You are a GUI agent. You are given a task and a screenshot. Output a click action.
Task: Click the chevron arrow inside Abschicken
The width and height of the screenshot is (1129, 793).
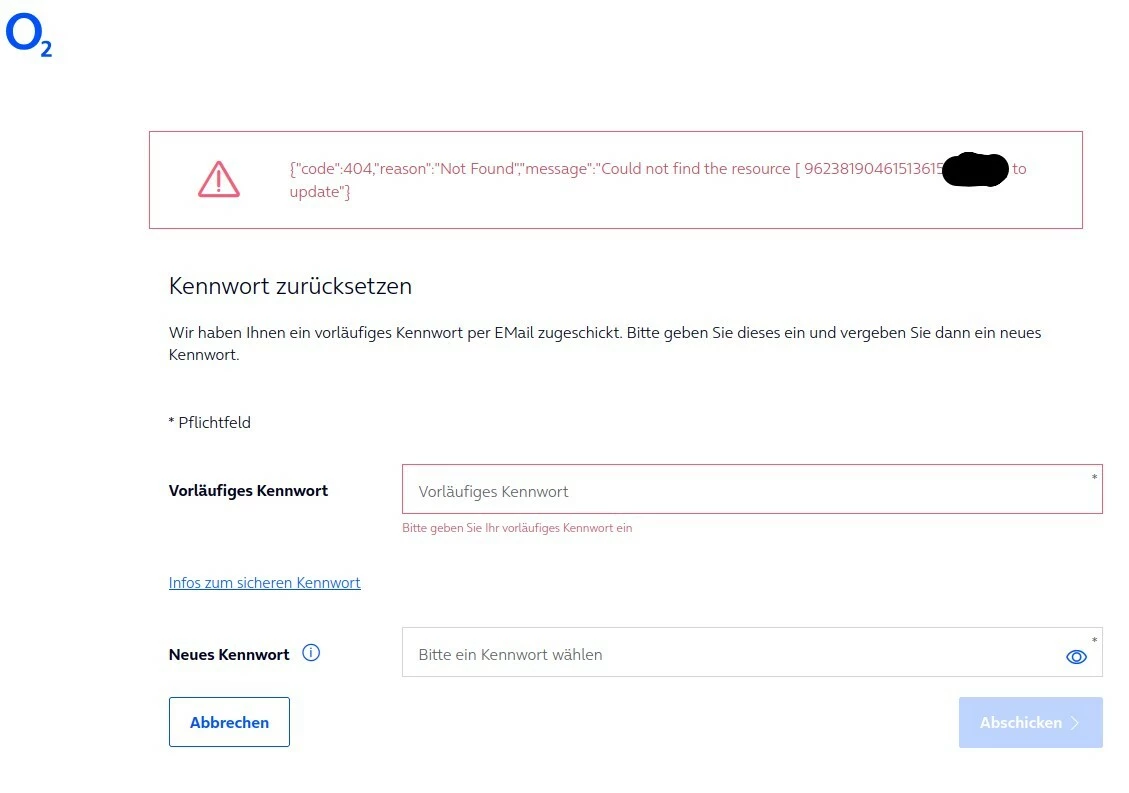point(1076,723)
